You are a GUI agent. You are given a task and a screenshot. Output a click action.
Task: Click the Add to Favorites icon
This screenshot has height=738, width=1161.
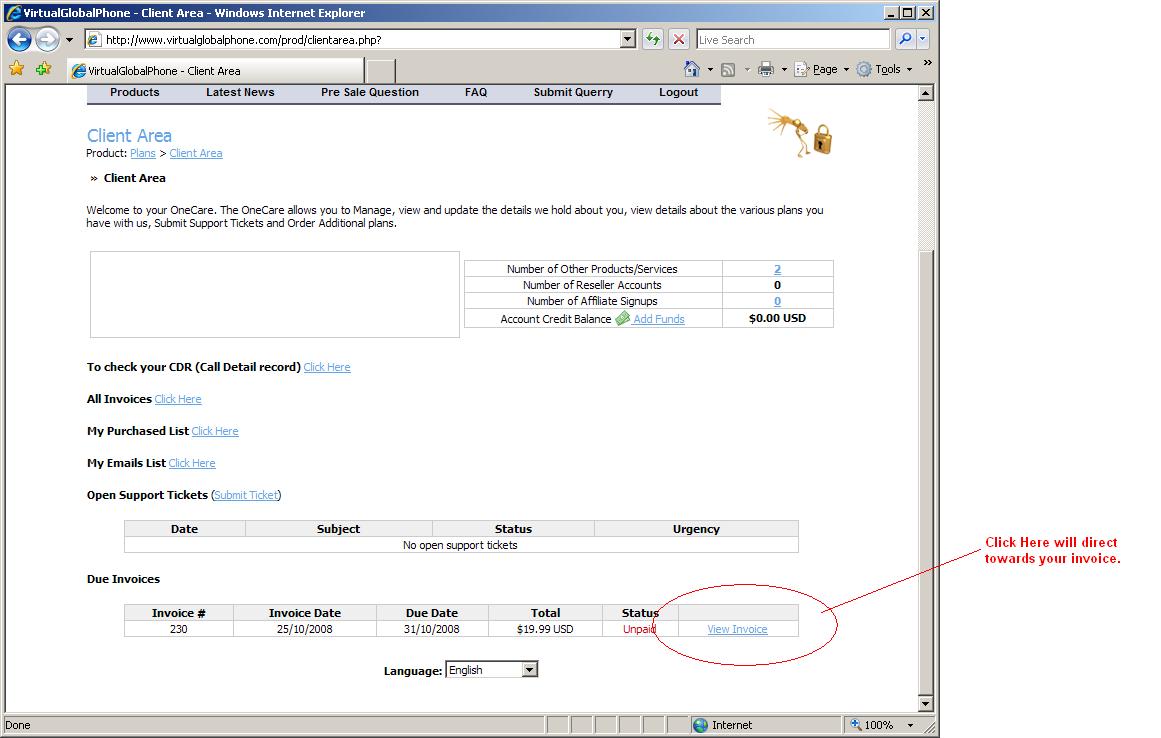click(x=44, y=70)
